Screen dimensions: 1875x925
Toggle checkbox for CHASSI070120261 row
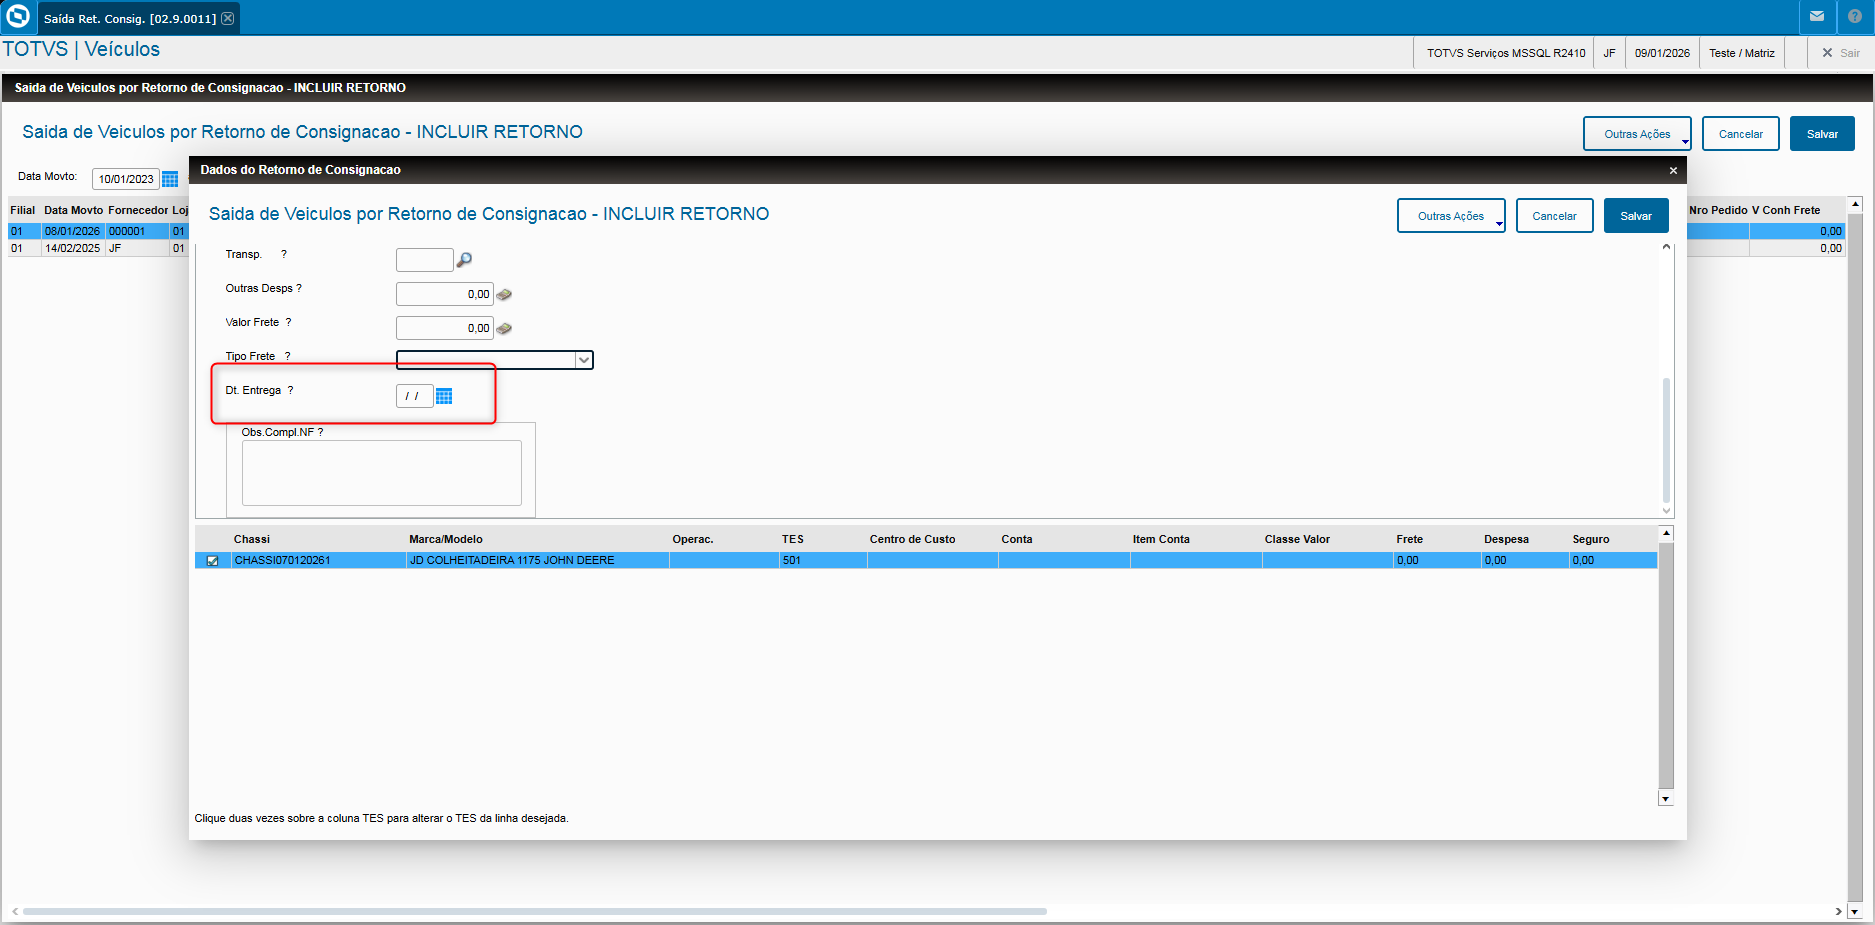[212, 561]
